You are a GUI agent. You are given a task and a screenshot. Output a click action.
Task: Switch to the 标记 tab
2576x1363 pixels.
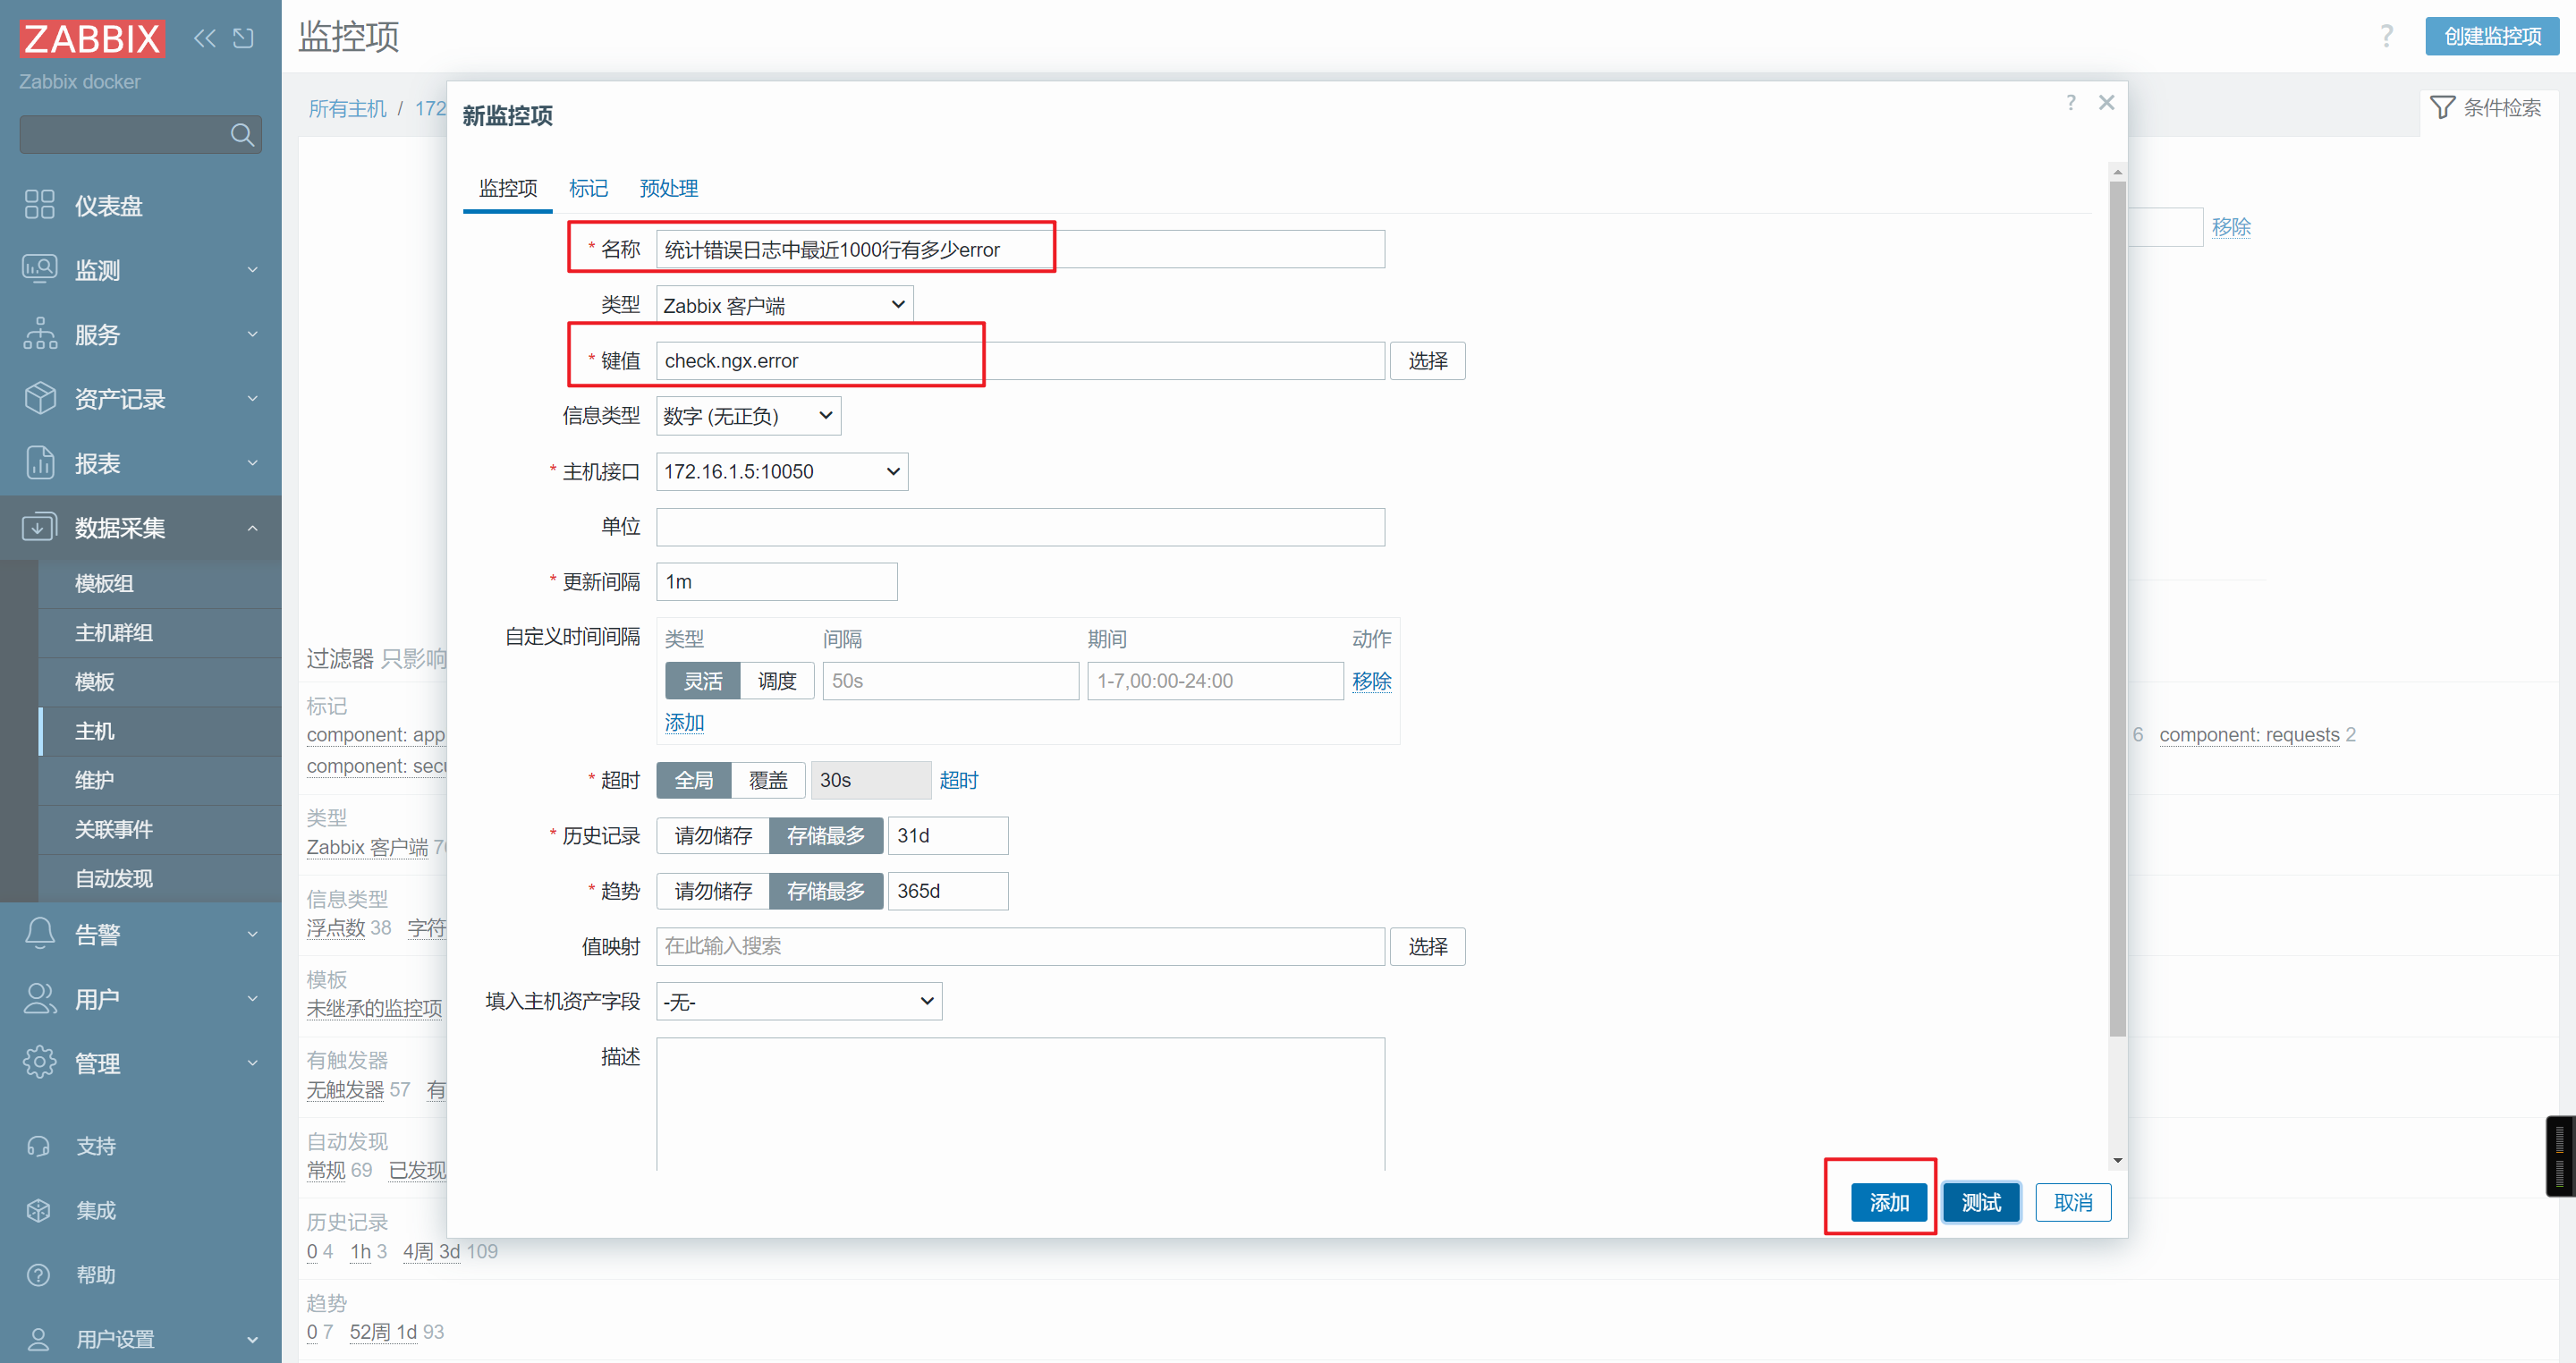(588, 188)
